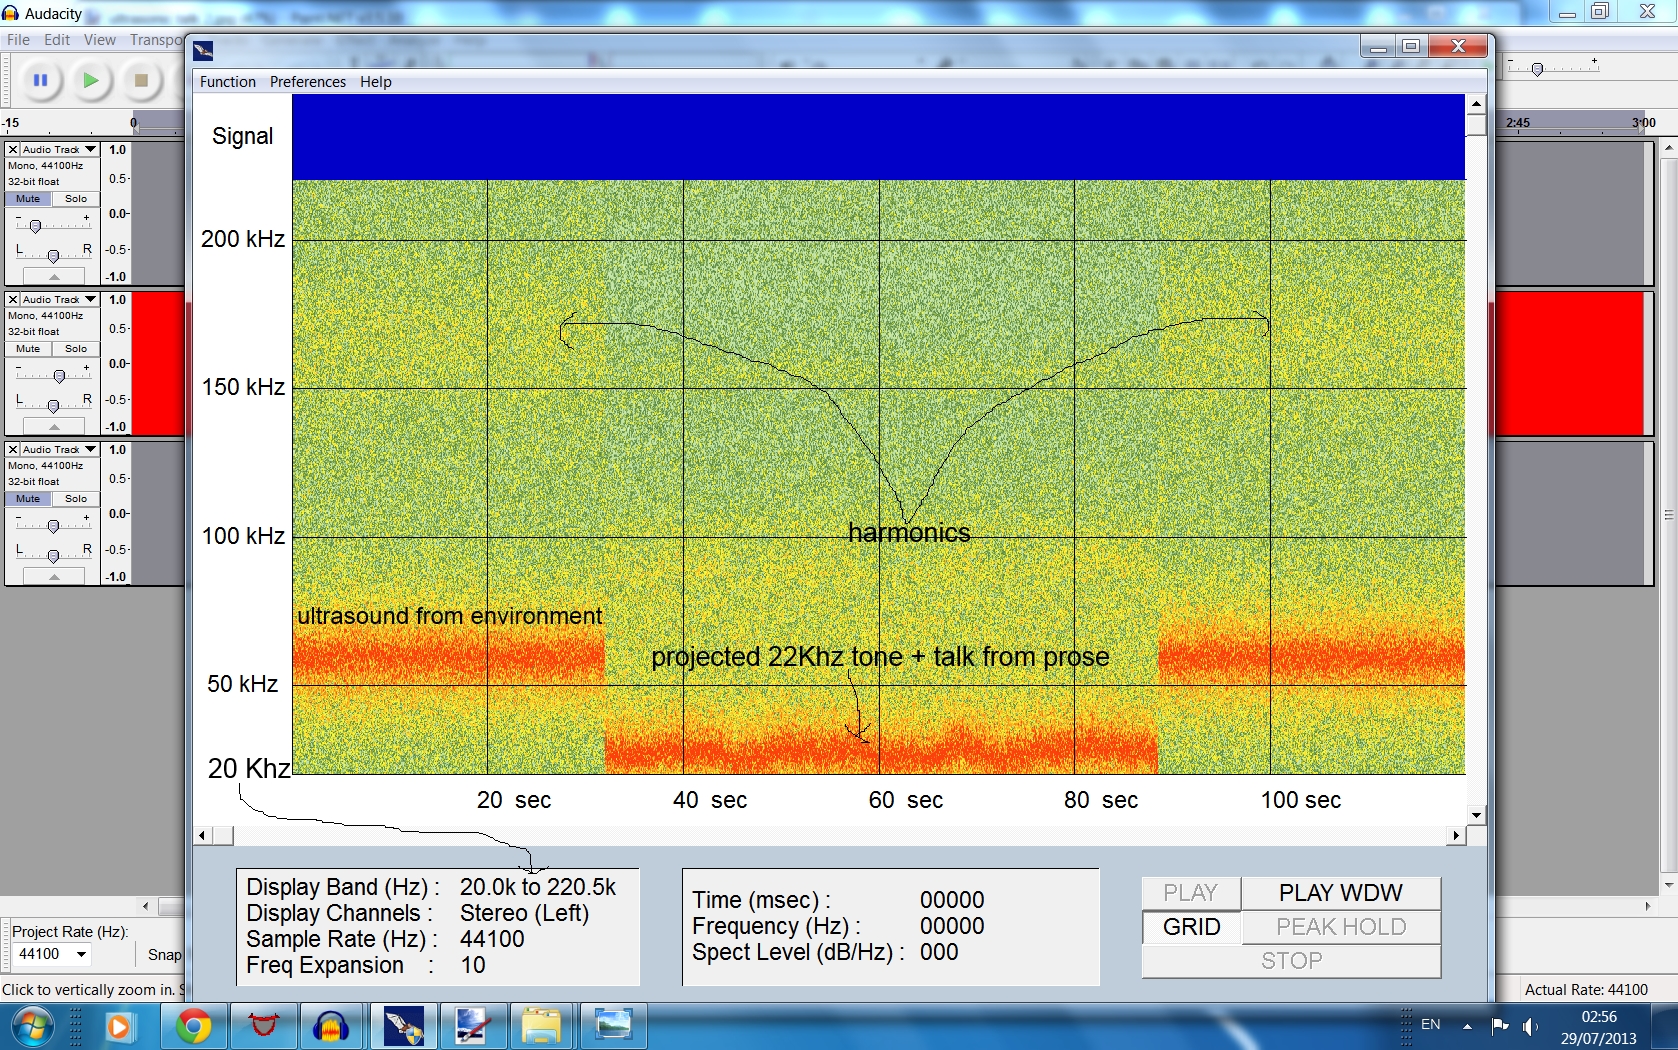This screenshot has width=1678, height=1050.
Task: Click the system volume speaker icon
Action: 1530,1026
